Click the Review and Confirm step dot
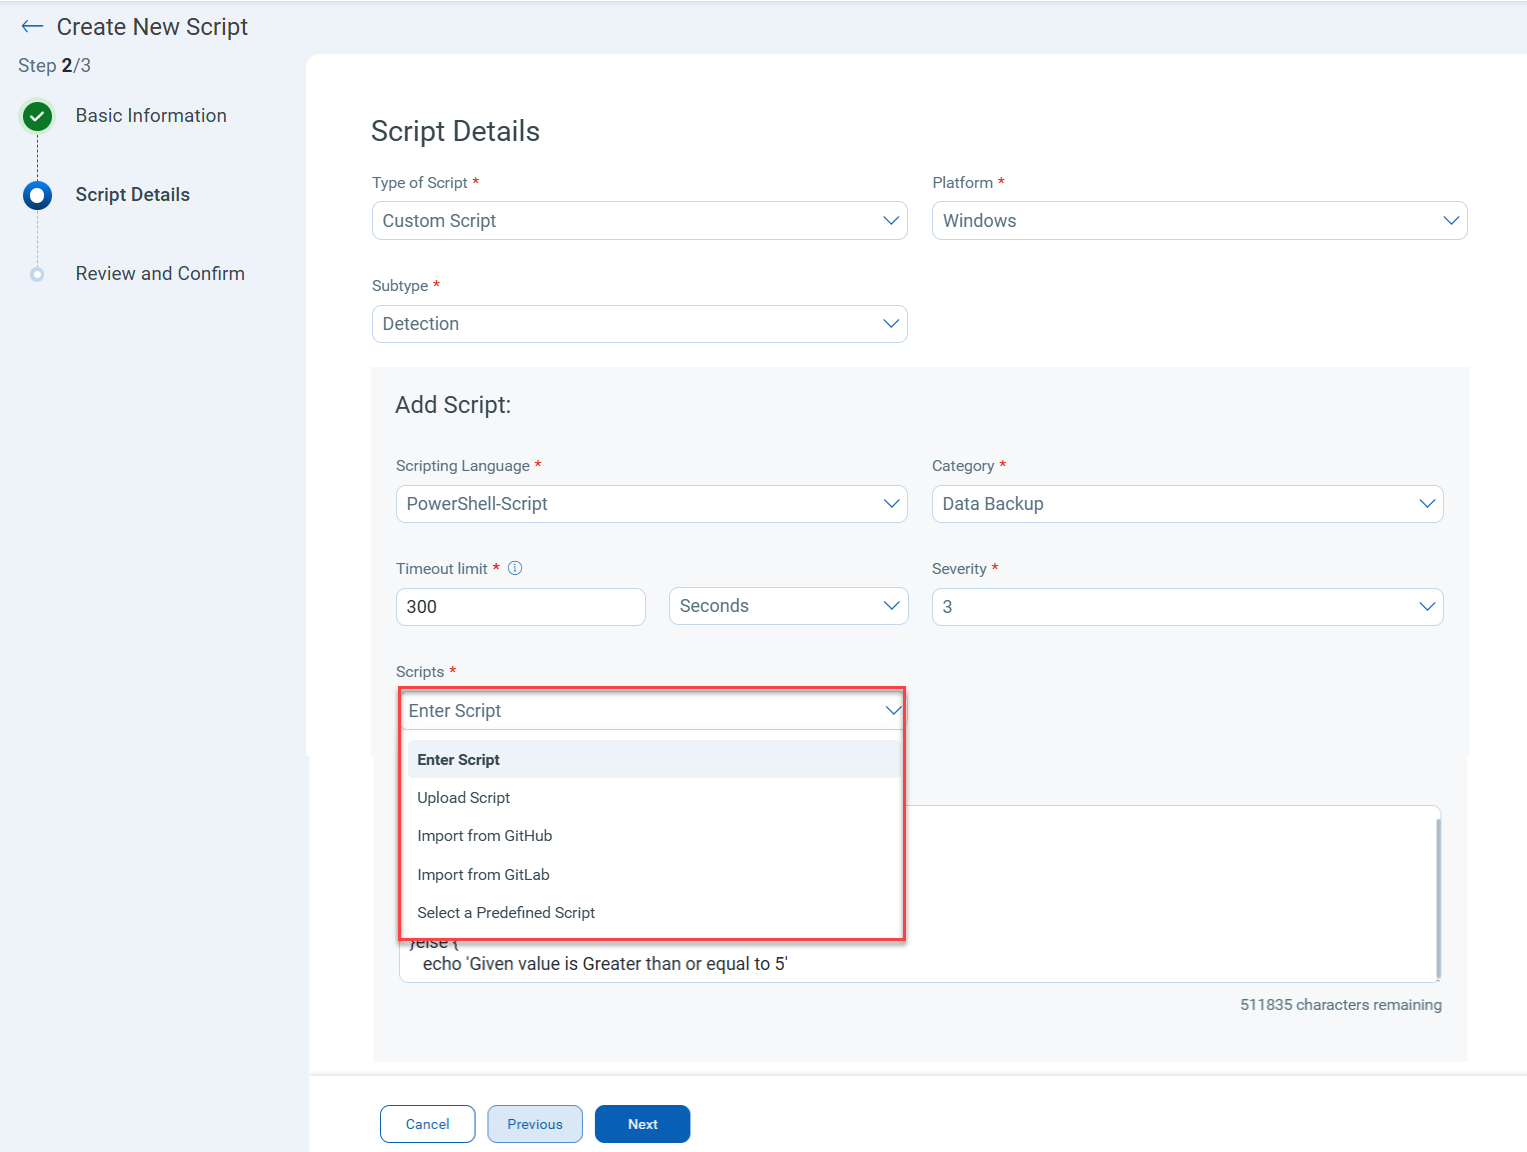 37,274
